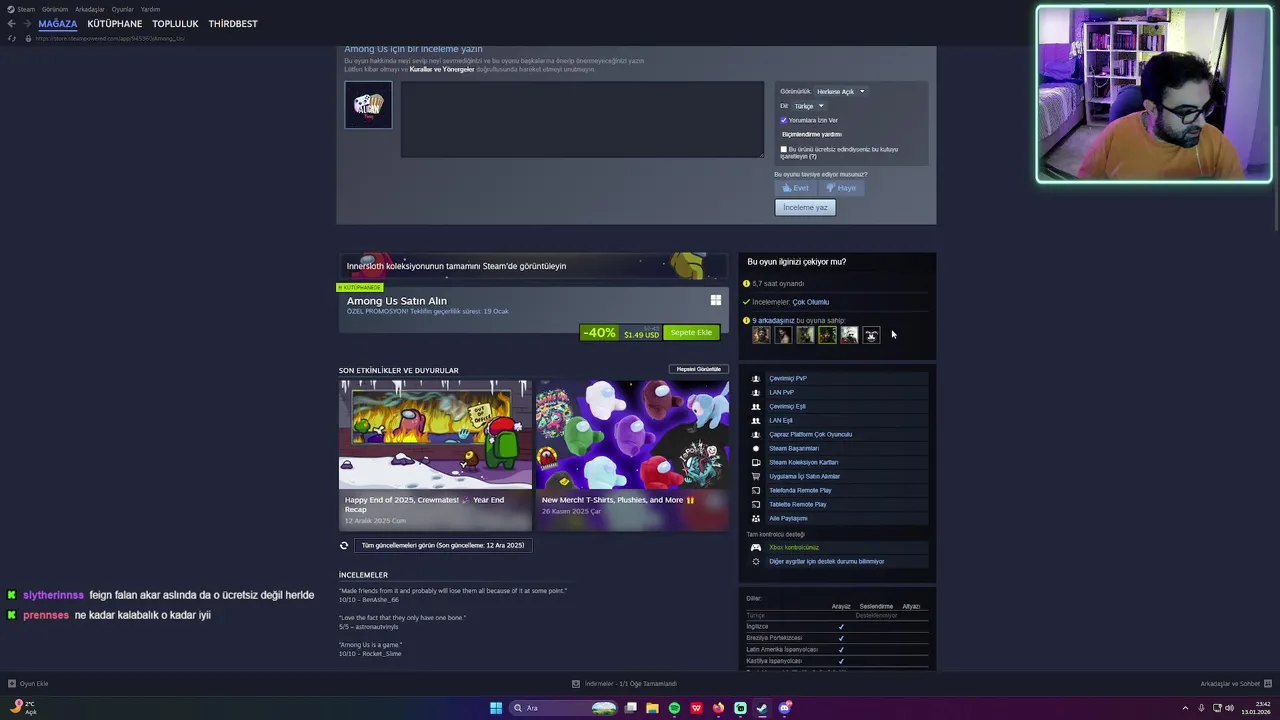
Task: Click the Steam Koleksiyon Kartları feature link
Action: pyautogui.click(x=804, y=463)
